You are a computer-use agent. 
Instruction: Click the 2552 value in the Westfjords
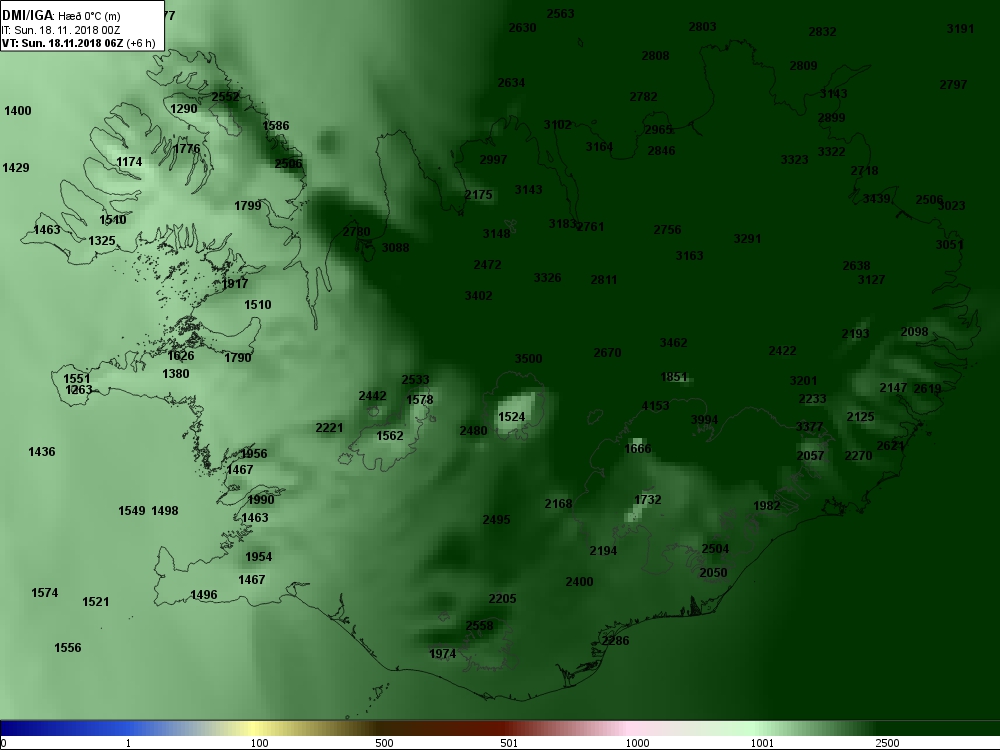(225, 96)
